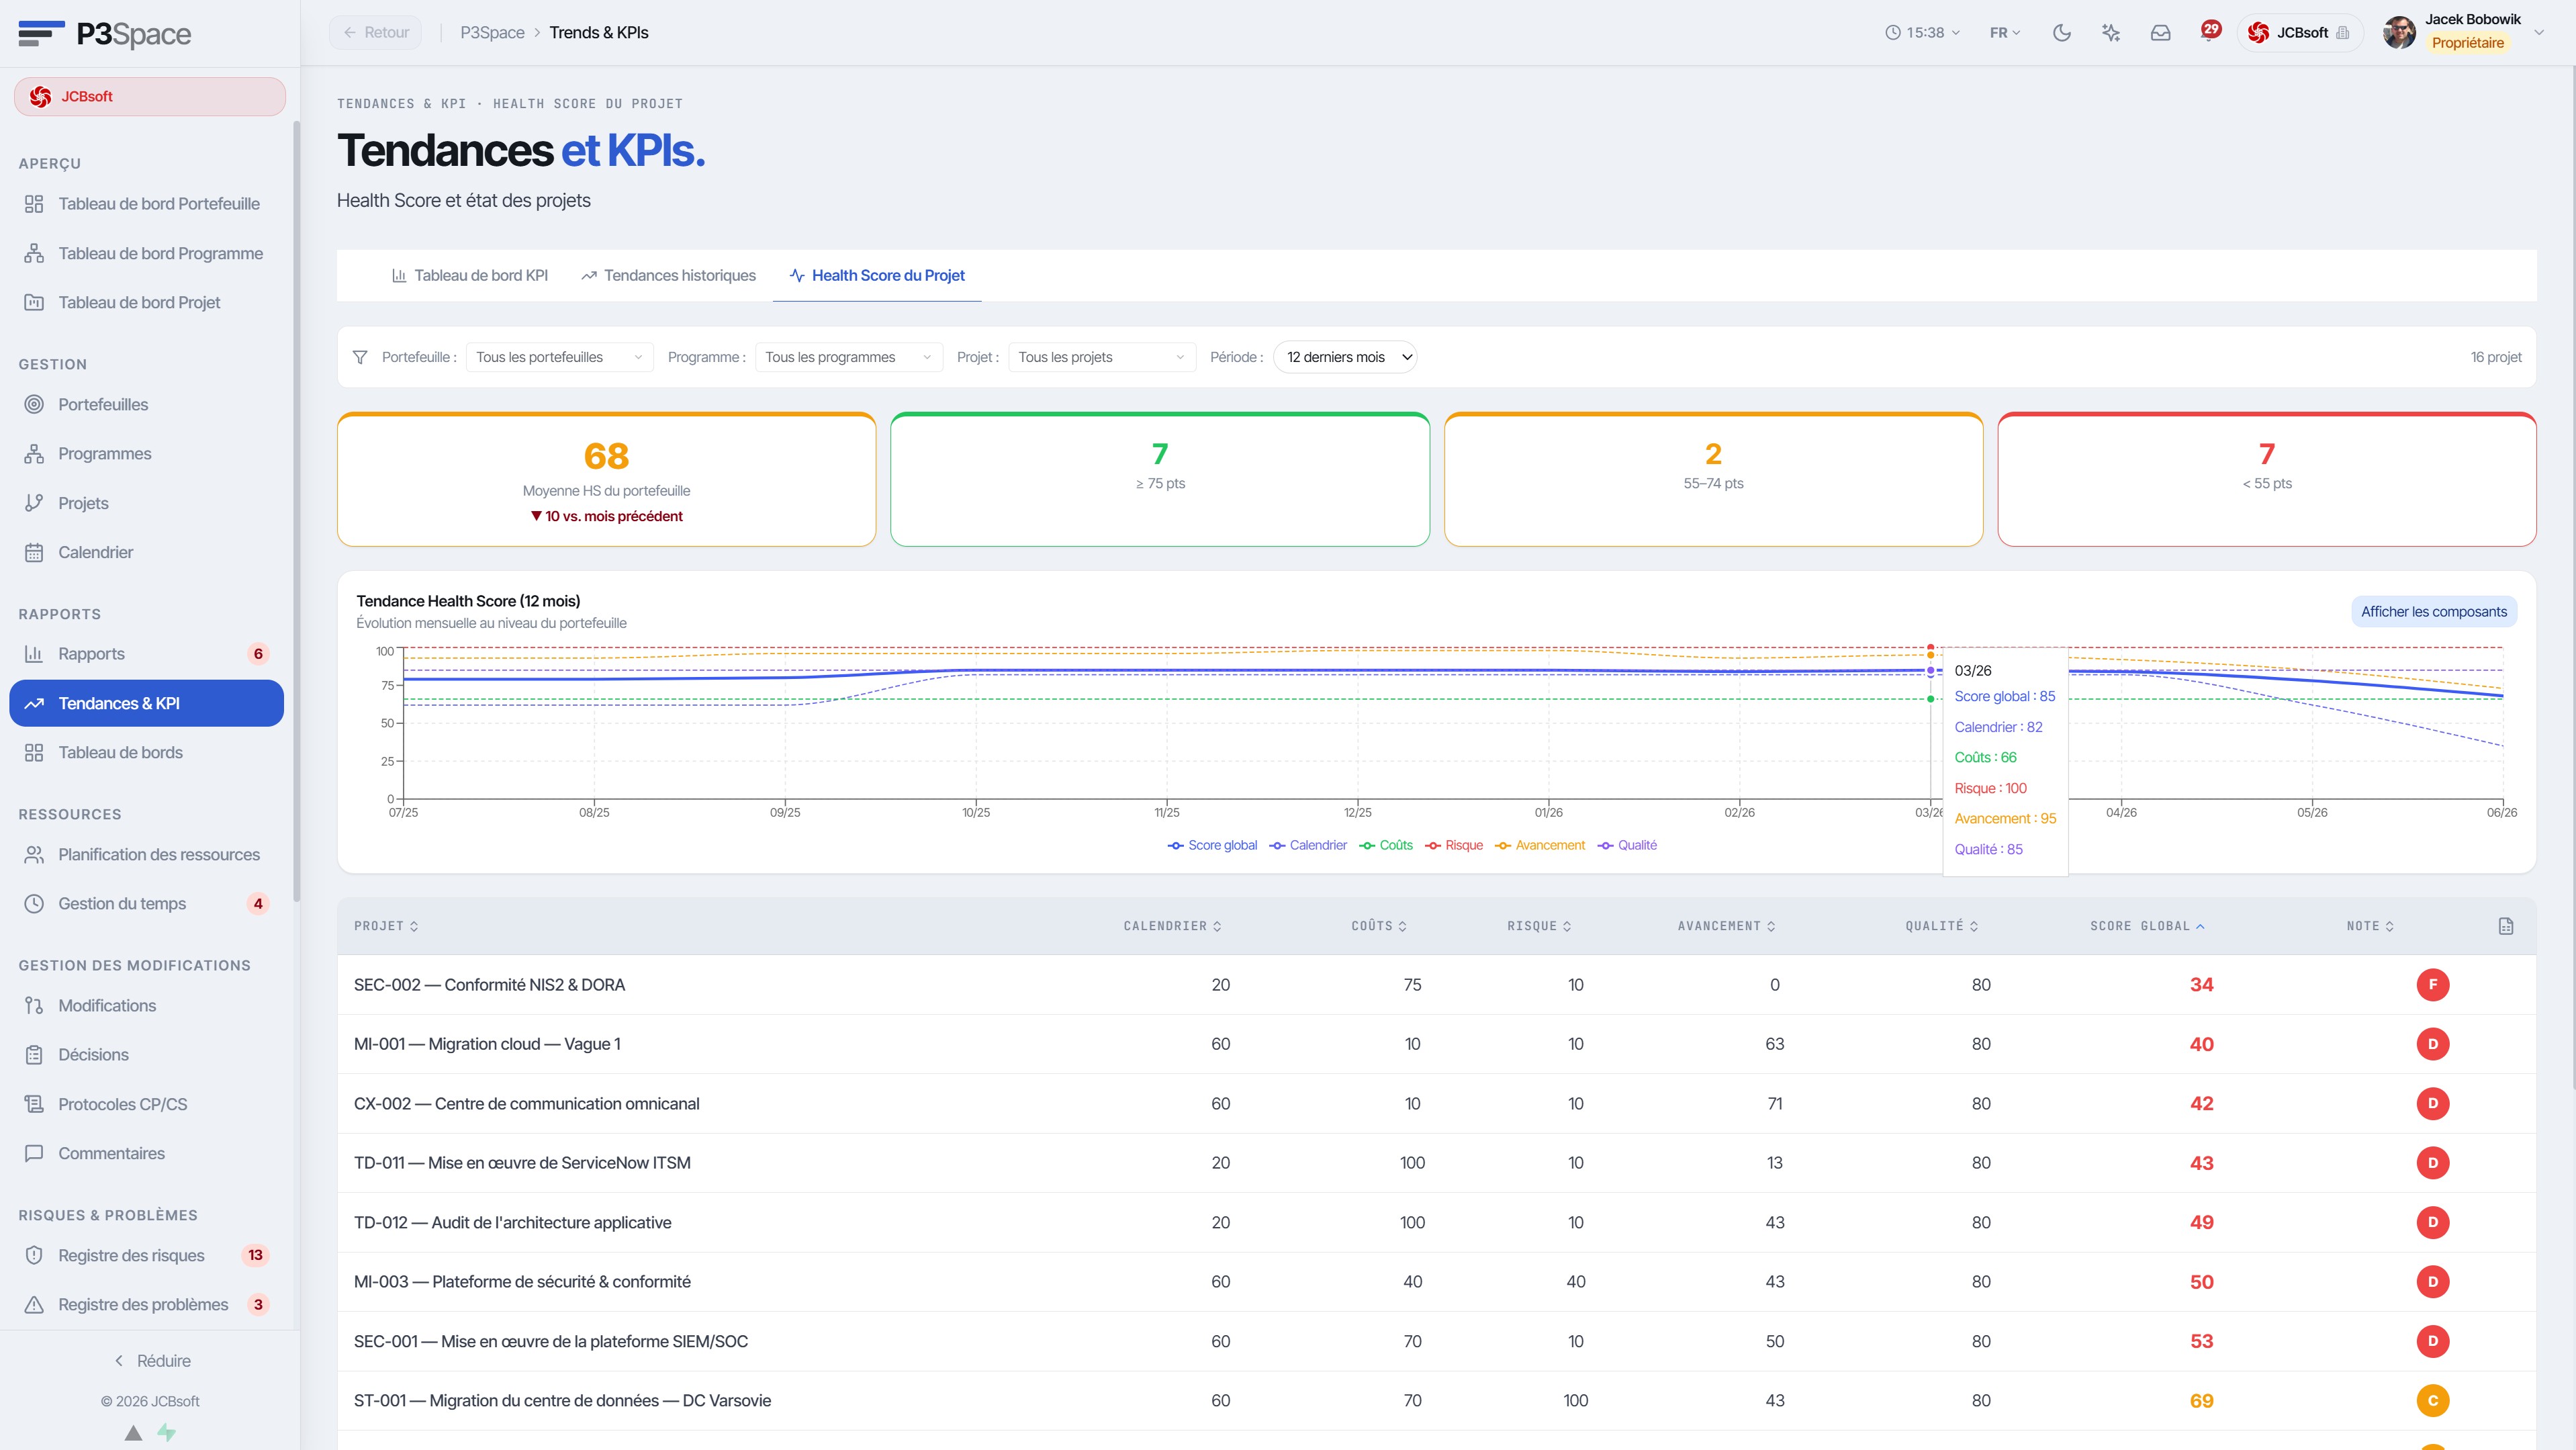The image size is (2576, 1450).
Task: Click the filter funnel icon
Action: click(x=360, y=357)
